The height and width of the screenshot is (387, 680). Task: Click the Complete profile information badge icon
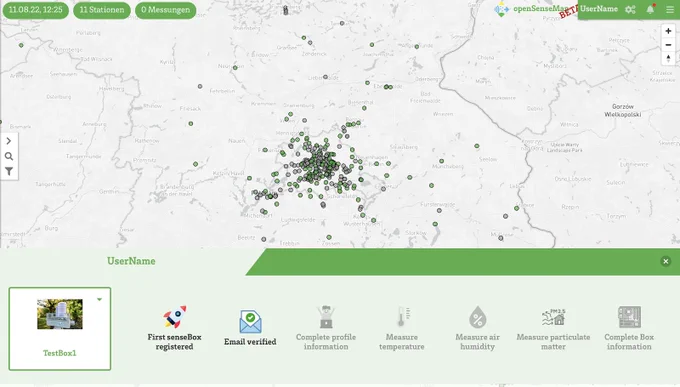click(326, 317)
